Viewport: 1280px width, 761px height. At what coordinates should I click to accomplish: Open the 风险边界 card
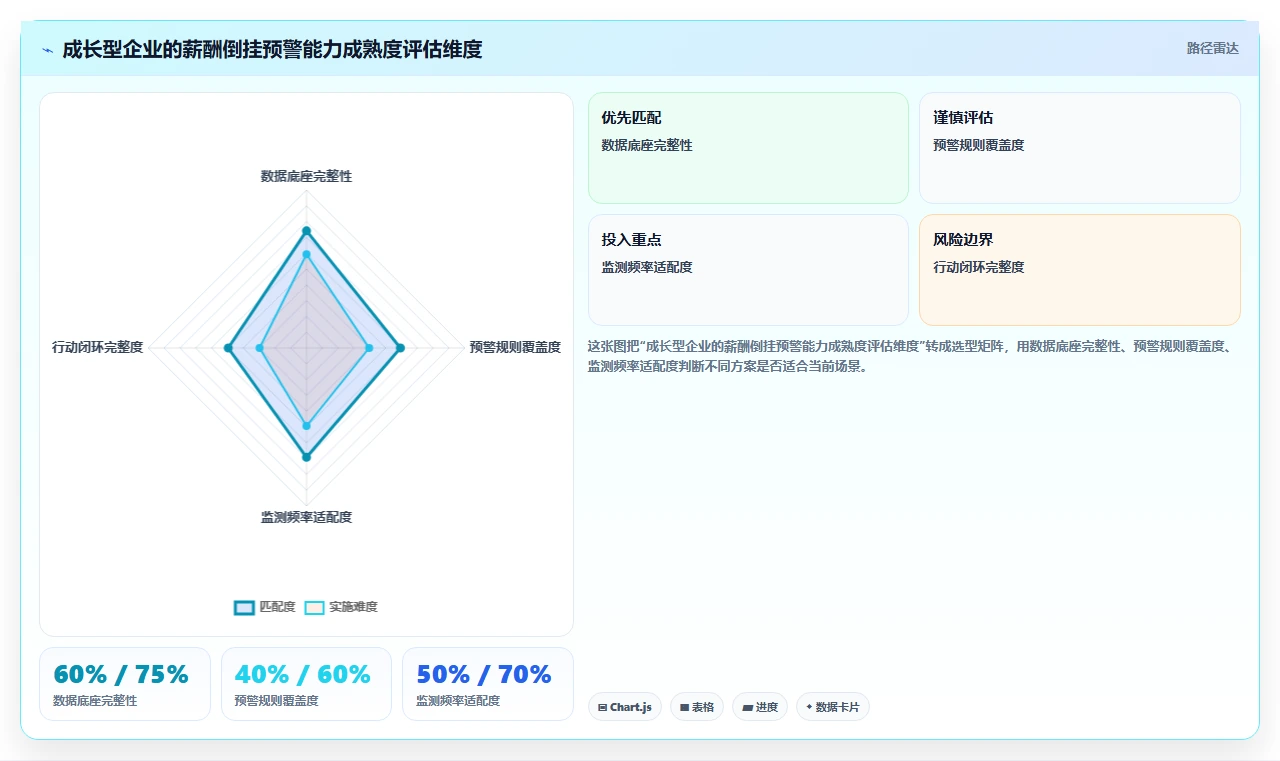click(x=1080, y=270)
